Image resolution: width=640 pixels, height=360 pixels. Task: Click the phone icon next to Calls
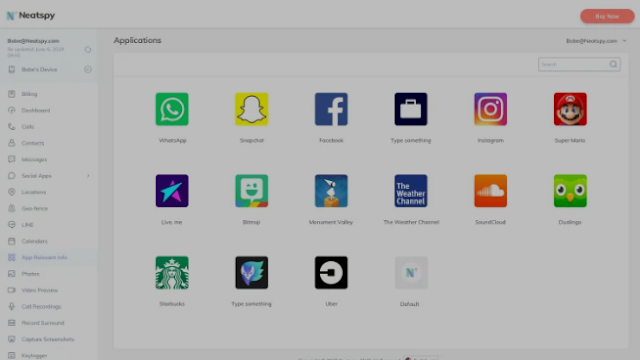pyautogui.click(x=11, y=127)
